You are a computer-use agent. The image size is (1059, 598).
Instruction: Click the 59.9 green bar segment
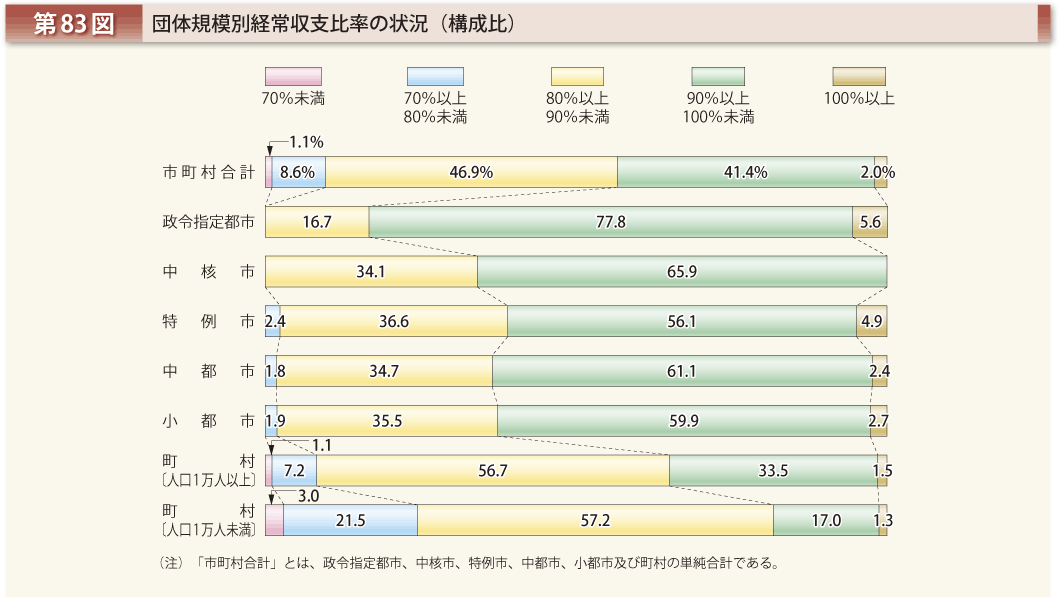[x=684, y=420]
